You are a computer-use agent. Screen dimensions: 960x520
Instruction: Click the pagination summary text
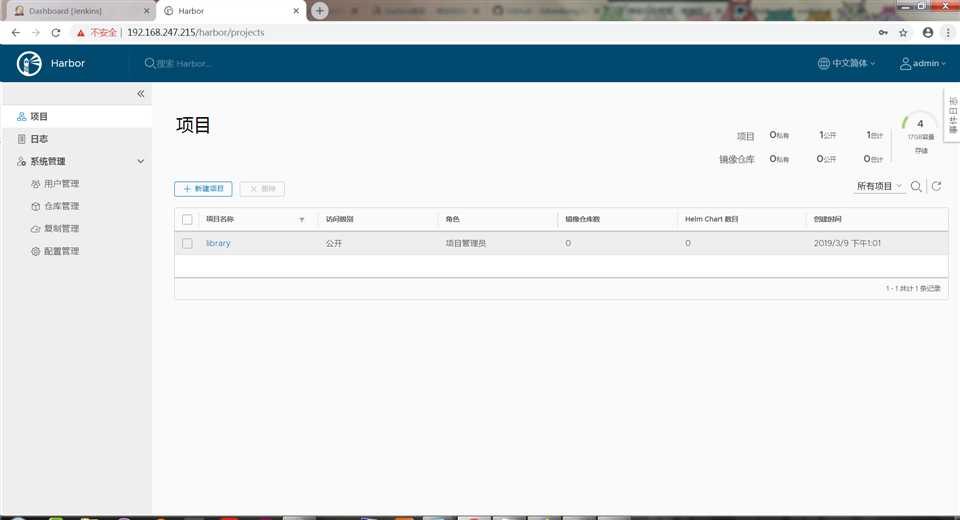tap(913, 288)
